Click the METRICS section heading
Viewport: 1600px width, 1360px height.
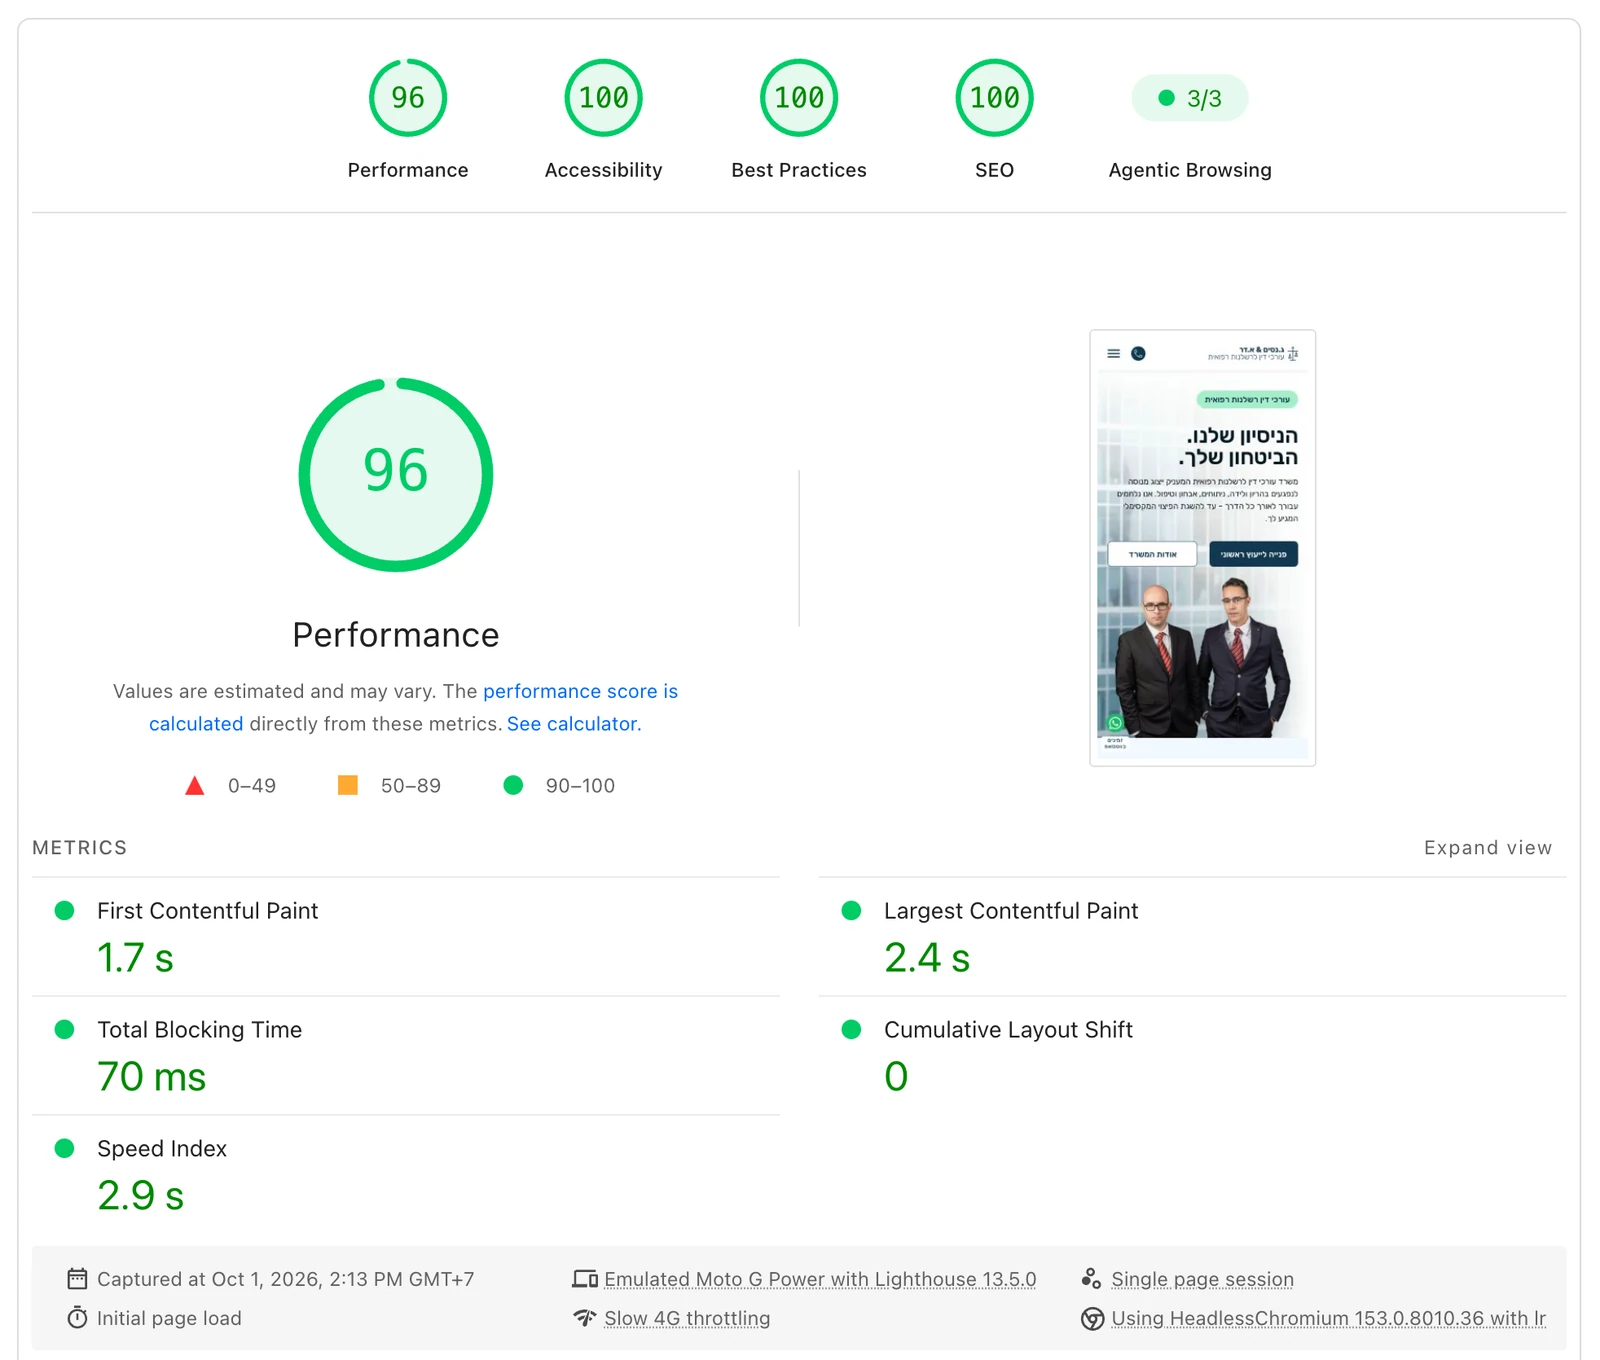pos(80,847)
